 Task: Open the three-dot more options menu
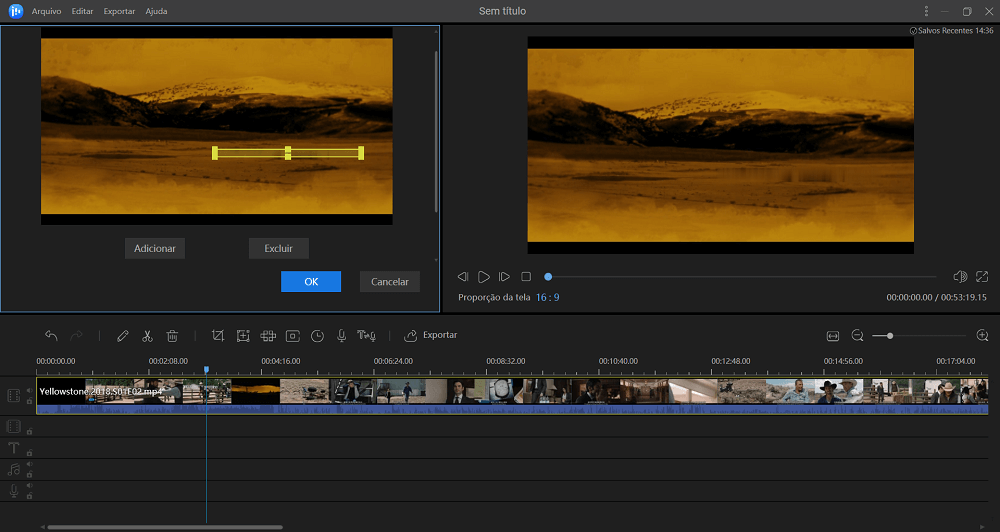coord(926,11)
